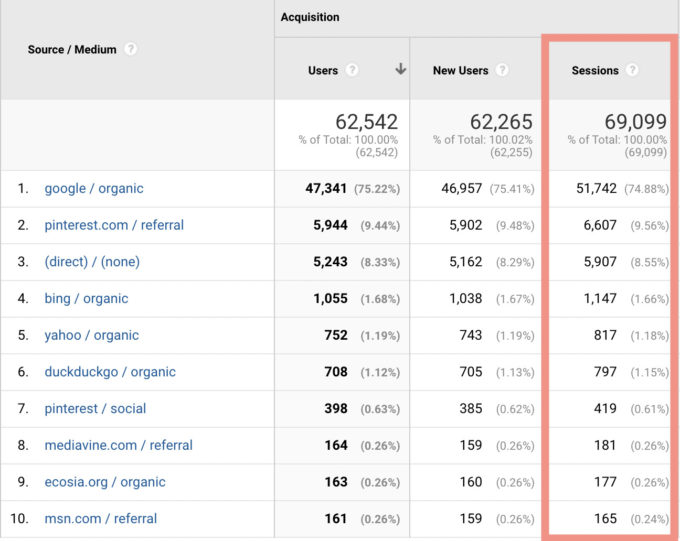Select direct New Users value 5,162
Image resolution: width=680 pixels, height=541 pixels.
(466, 262)
